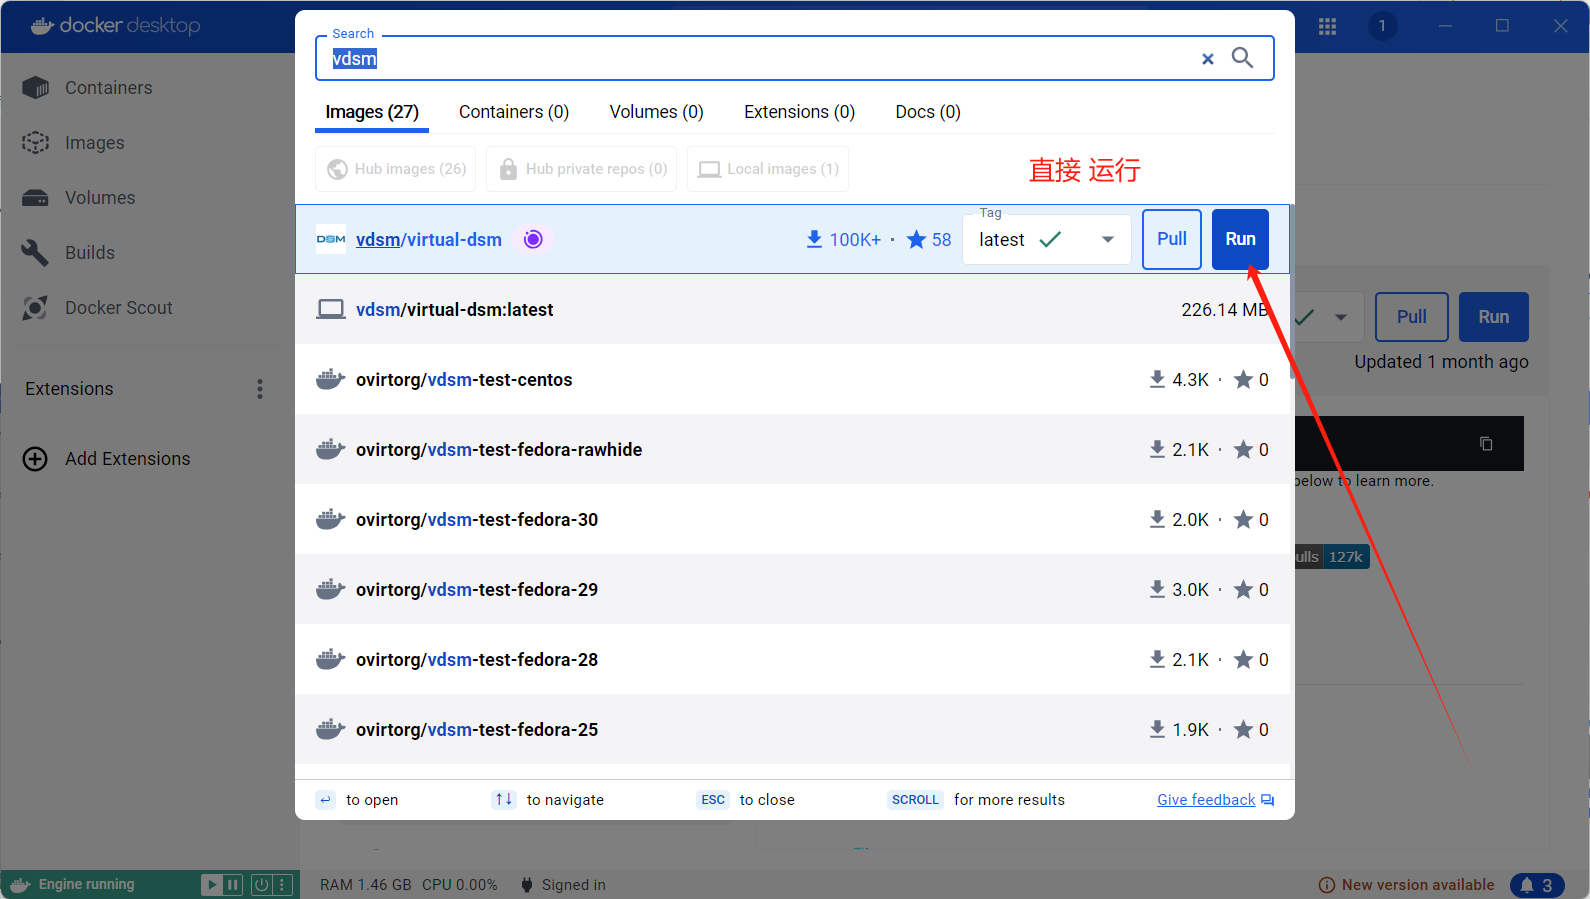Click the download count icon for vdsm/virtual-dsm
This screenshot has width=1590, height=899.
[815, 239]
